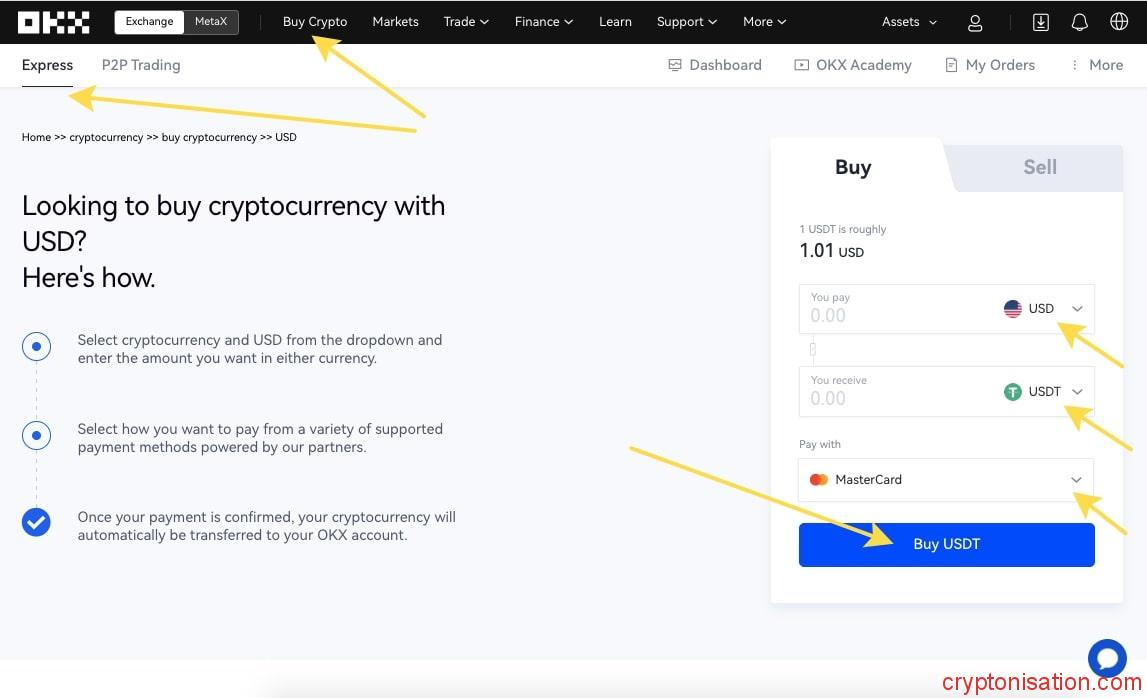Open the chat support bubble
Viewport: 1147px width, 698px height.
tap(1107, 658)
